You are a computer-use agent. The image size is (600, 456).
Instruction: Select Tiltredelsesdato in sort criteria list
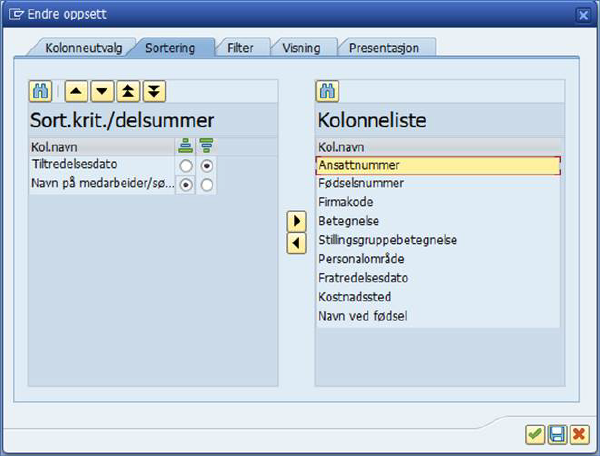102,164
